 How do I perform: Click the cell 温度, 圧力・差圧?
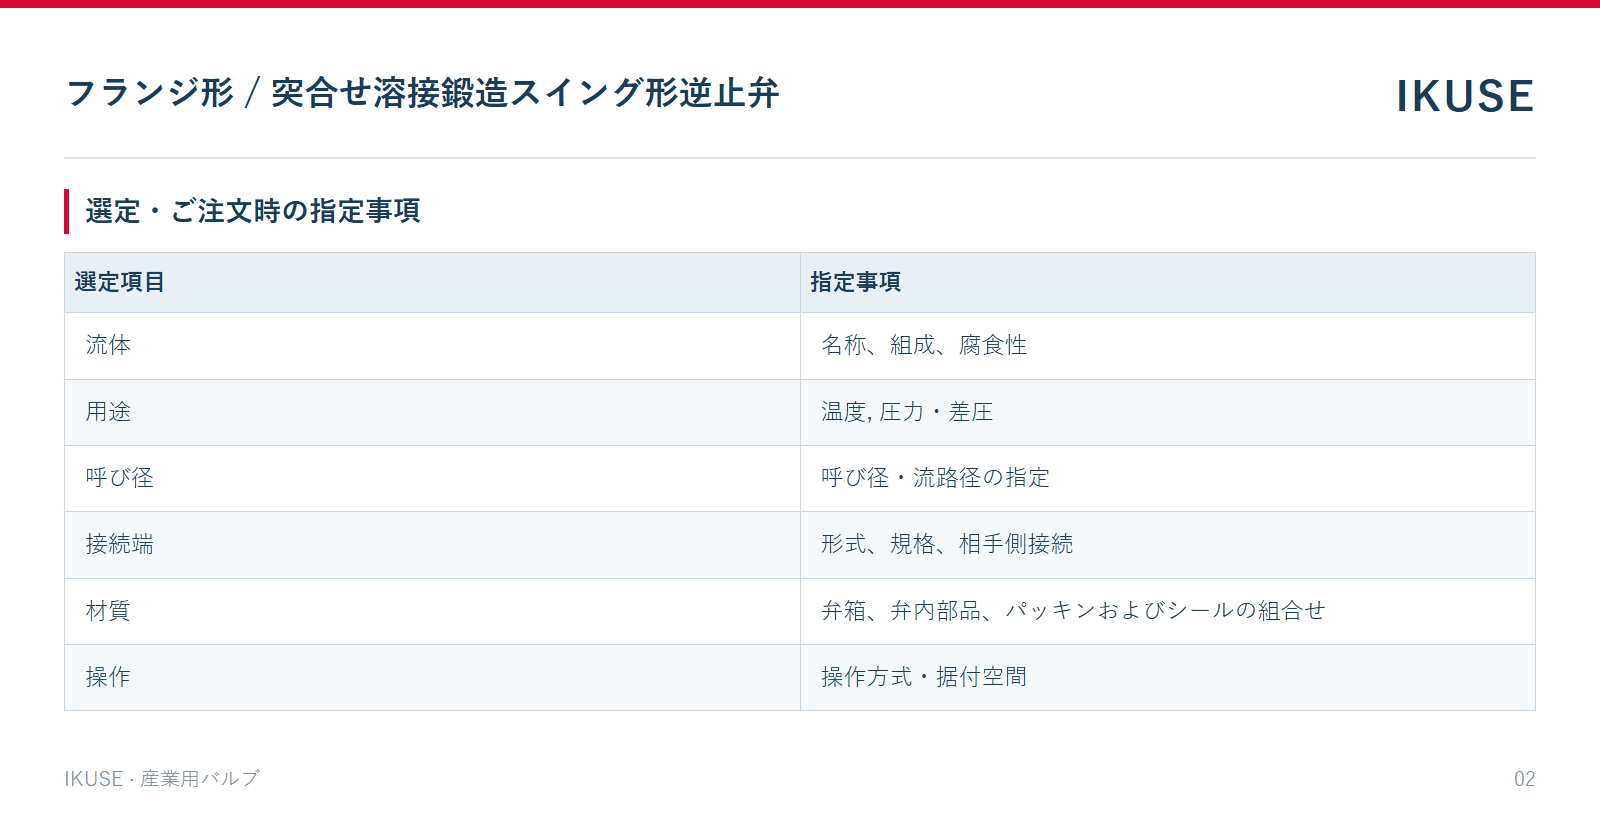click(x=1168, y=412)
